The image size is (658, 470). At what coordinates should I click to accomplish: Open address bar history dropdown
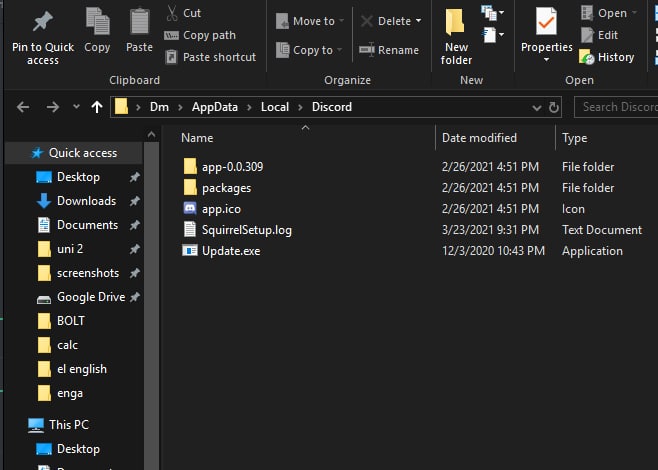pos(536,108)
